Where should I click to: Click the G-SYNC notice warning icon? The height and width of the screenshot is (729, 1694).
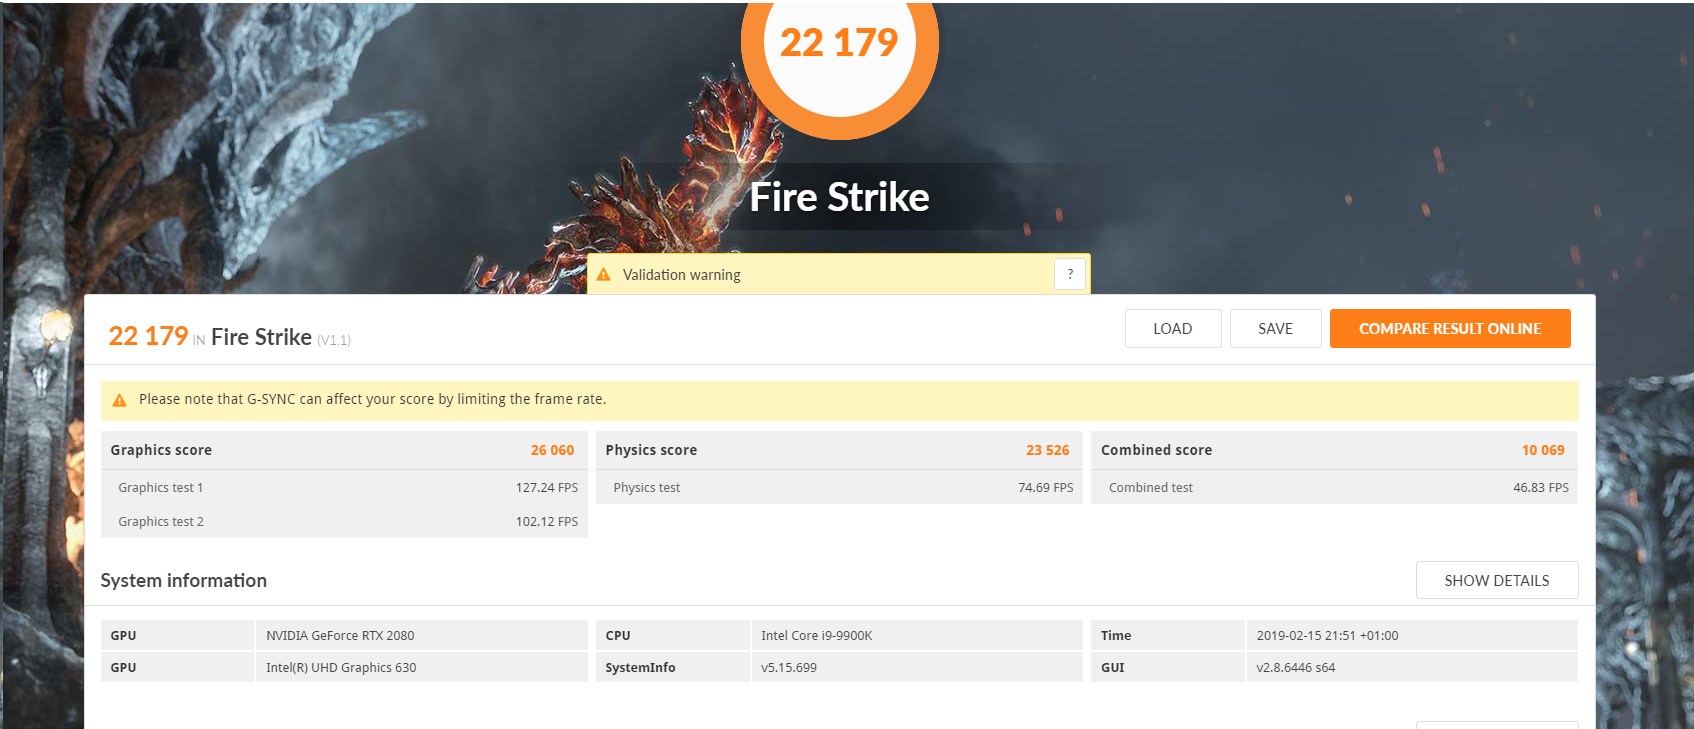click(120, 400)
